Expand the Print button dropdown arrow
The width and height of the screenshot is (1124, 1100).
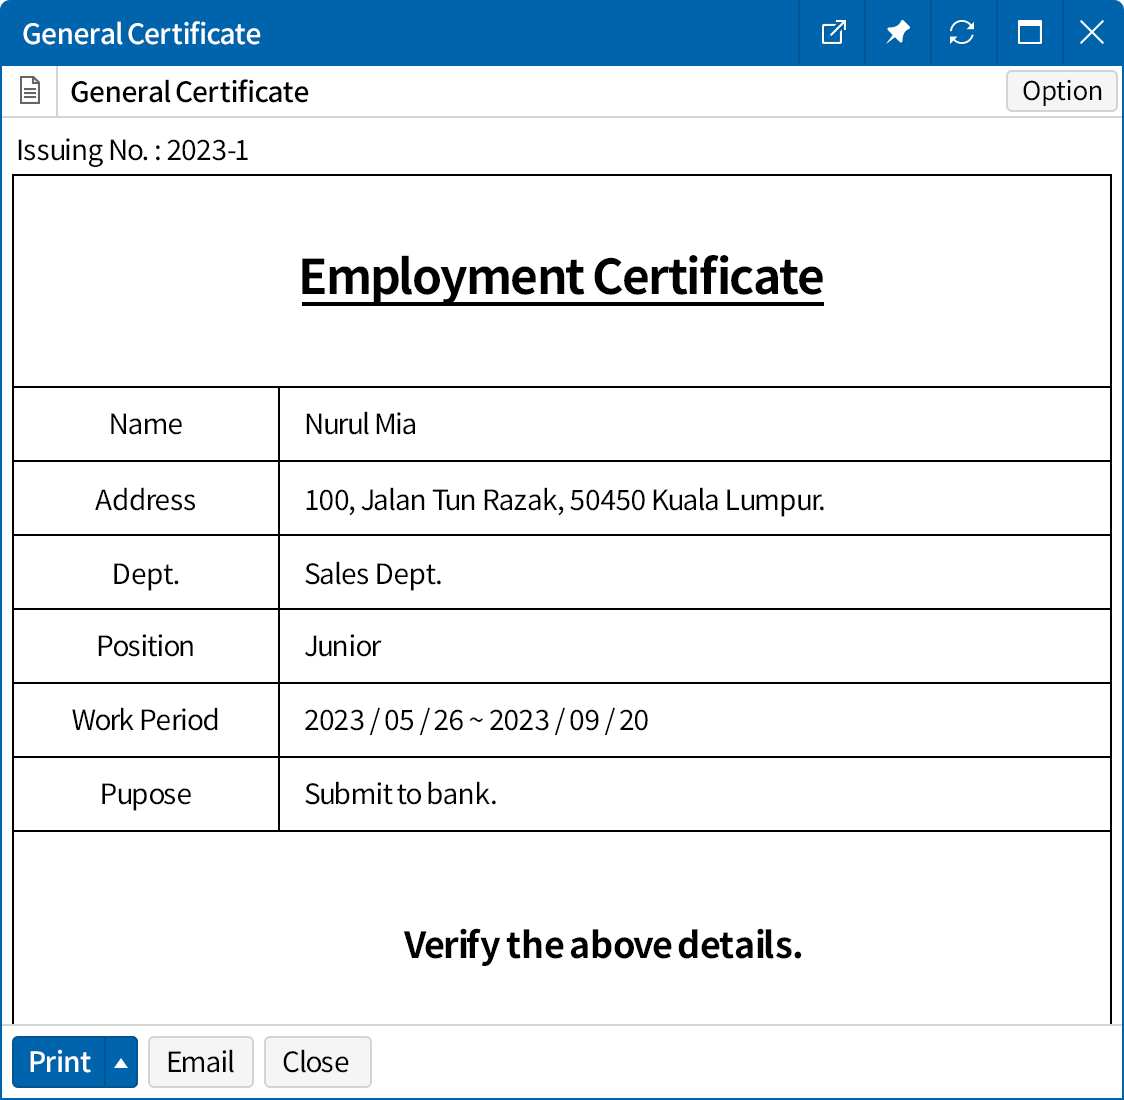pos(121,1062)
